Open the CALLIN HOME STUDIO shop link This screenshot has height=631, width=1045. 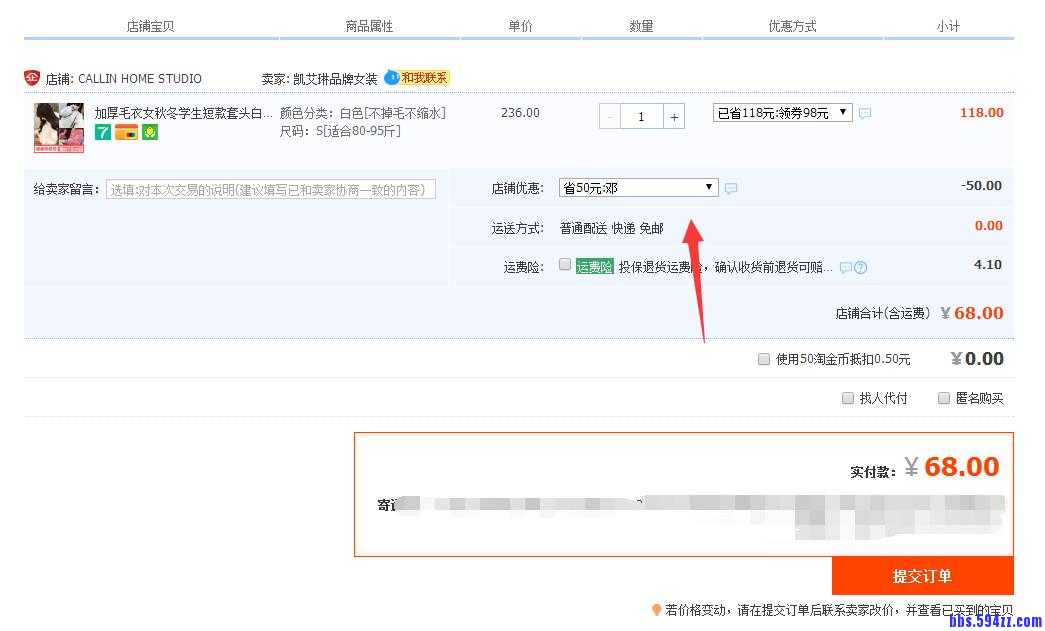[139, 78]
